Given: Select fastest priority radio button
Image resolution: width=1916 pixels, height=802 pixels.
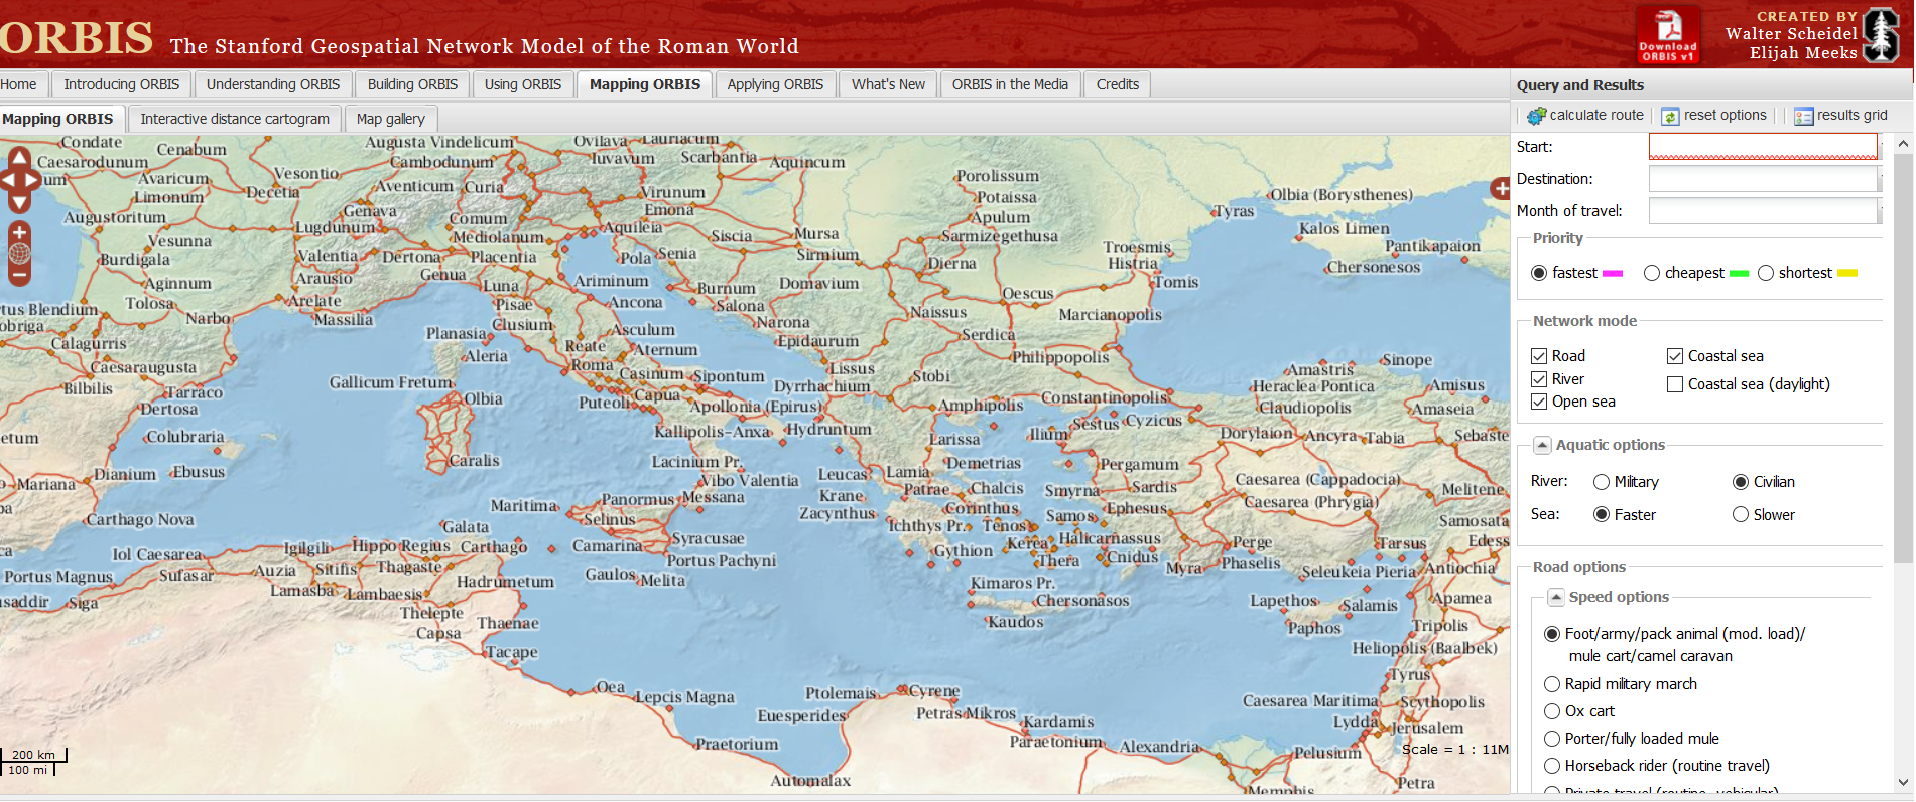Looking at the screenshot, I should click(x=1539, y=273).
